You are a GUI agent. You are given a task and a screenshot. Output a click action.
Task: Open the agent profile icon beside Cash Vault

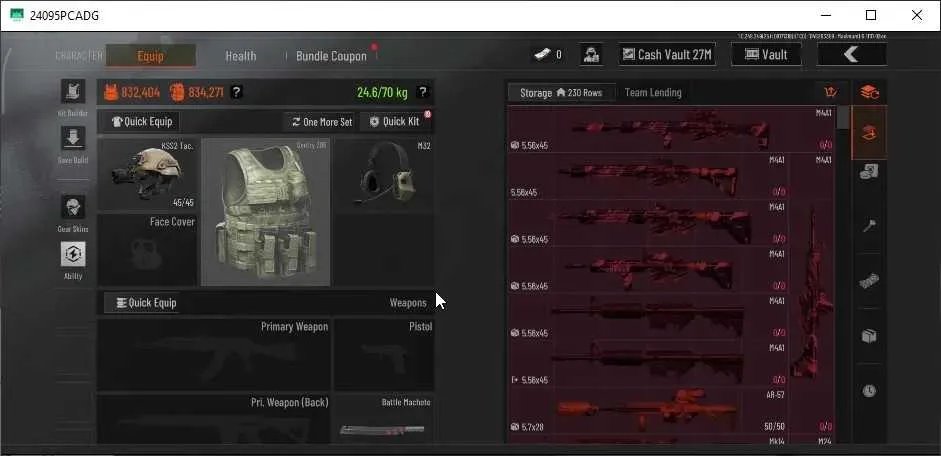(591, 55)
